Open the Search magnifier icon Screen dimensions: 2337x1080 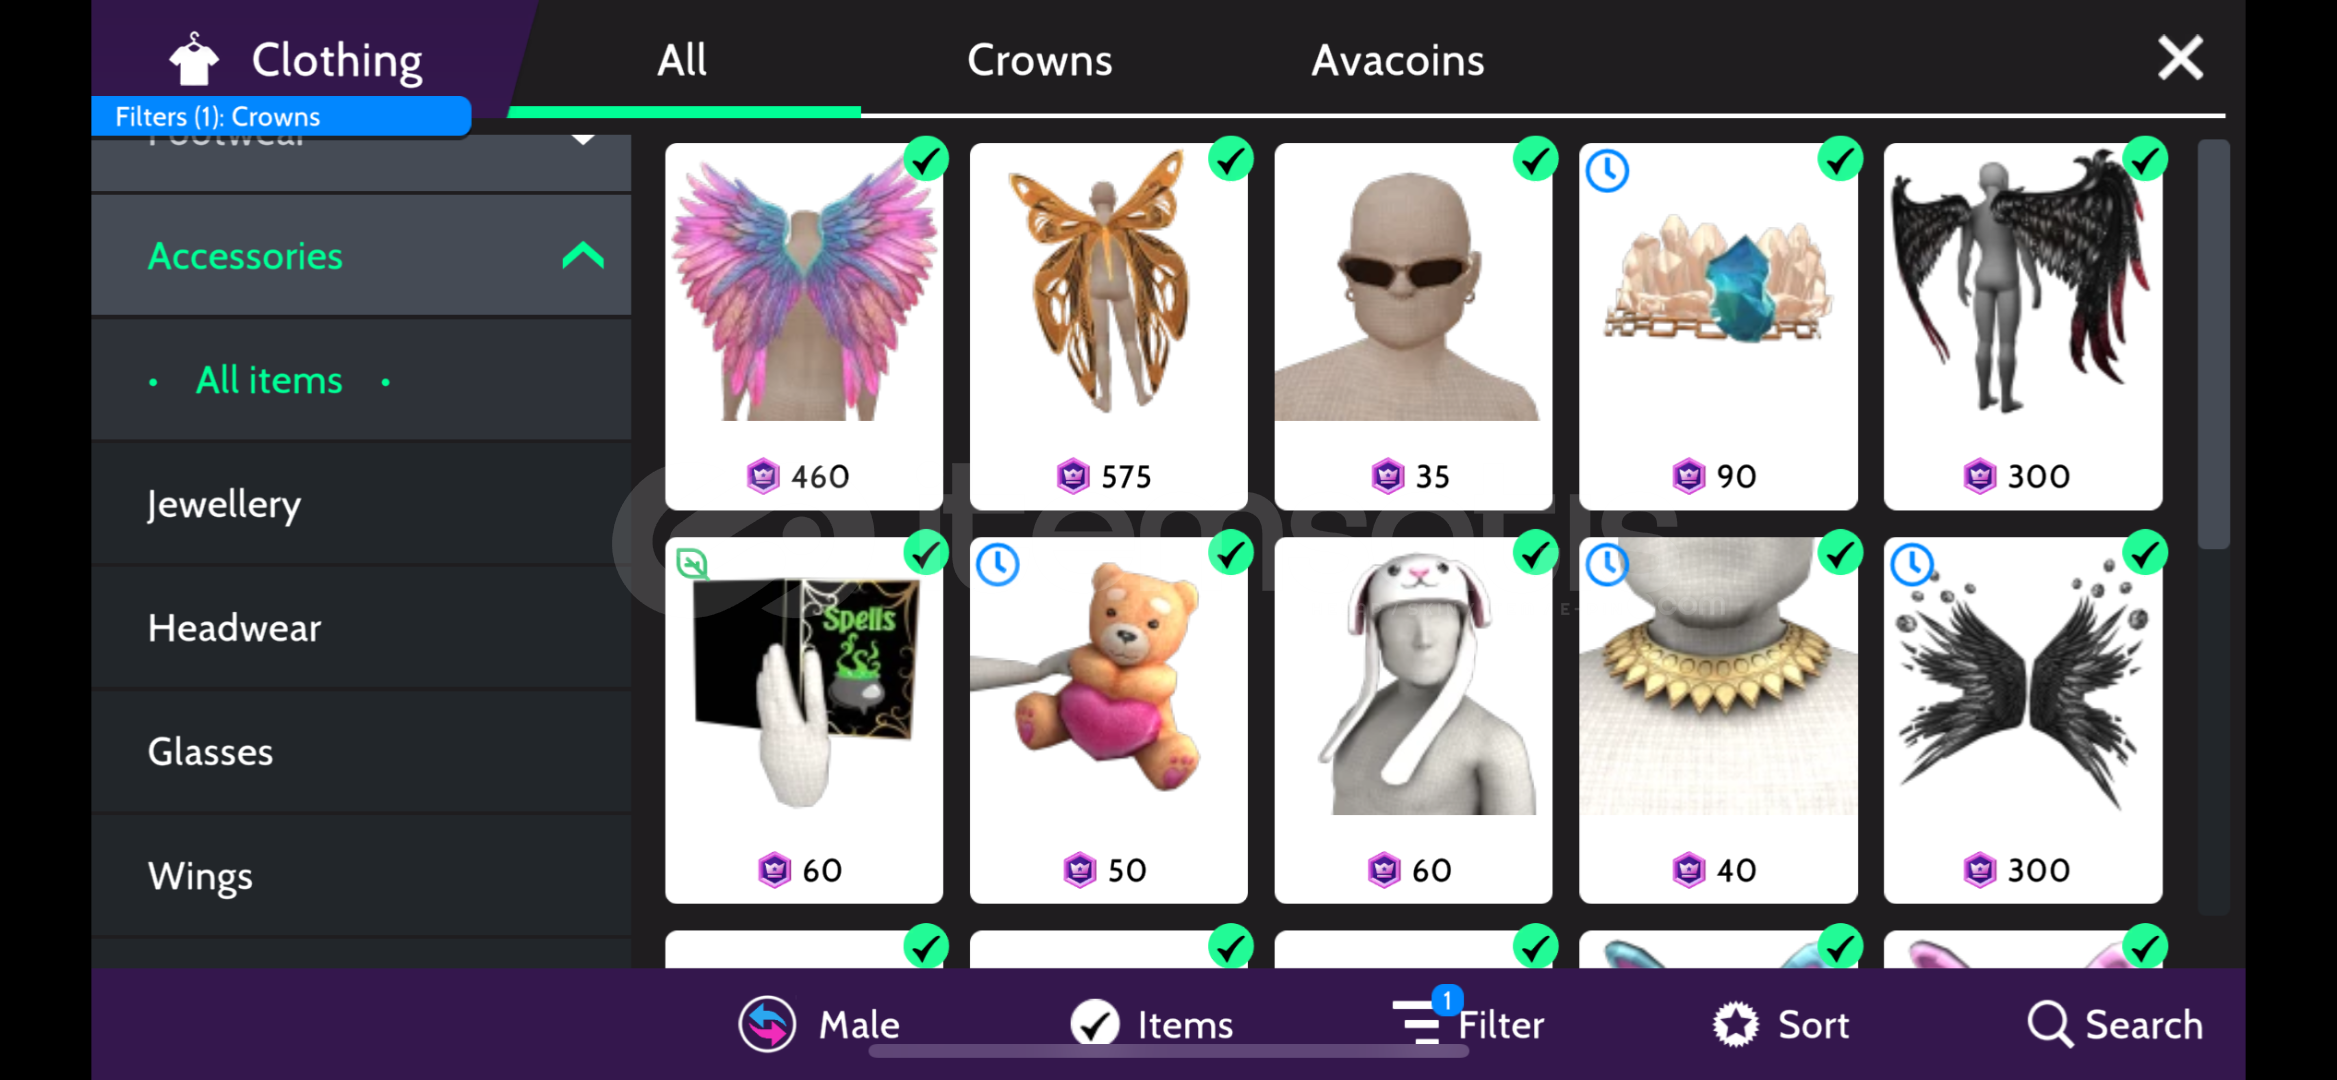(2049, 1024)
